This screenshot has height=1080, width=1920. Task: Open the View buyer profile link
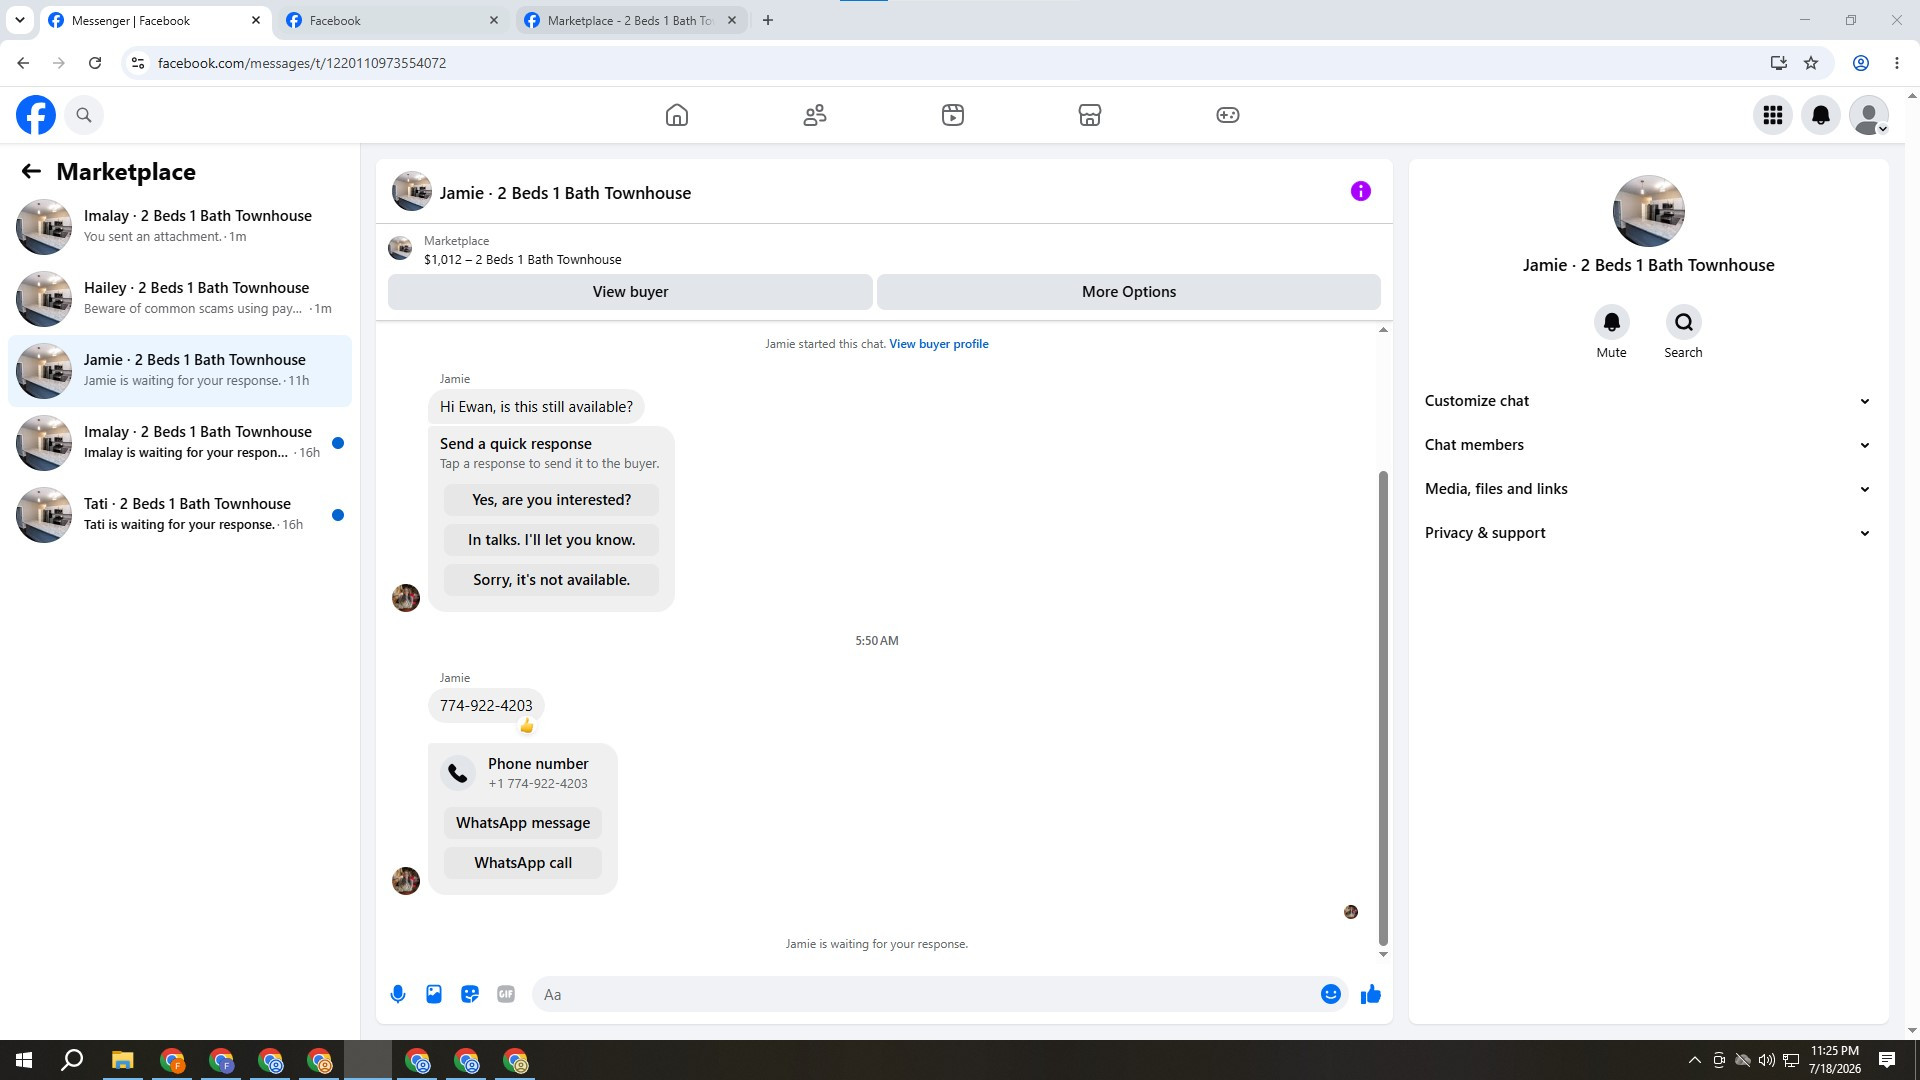(939, 344)
